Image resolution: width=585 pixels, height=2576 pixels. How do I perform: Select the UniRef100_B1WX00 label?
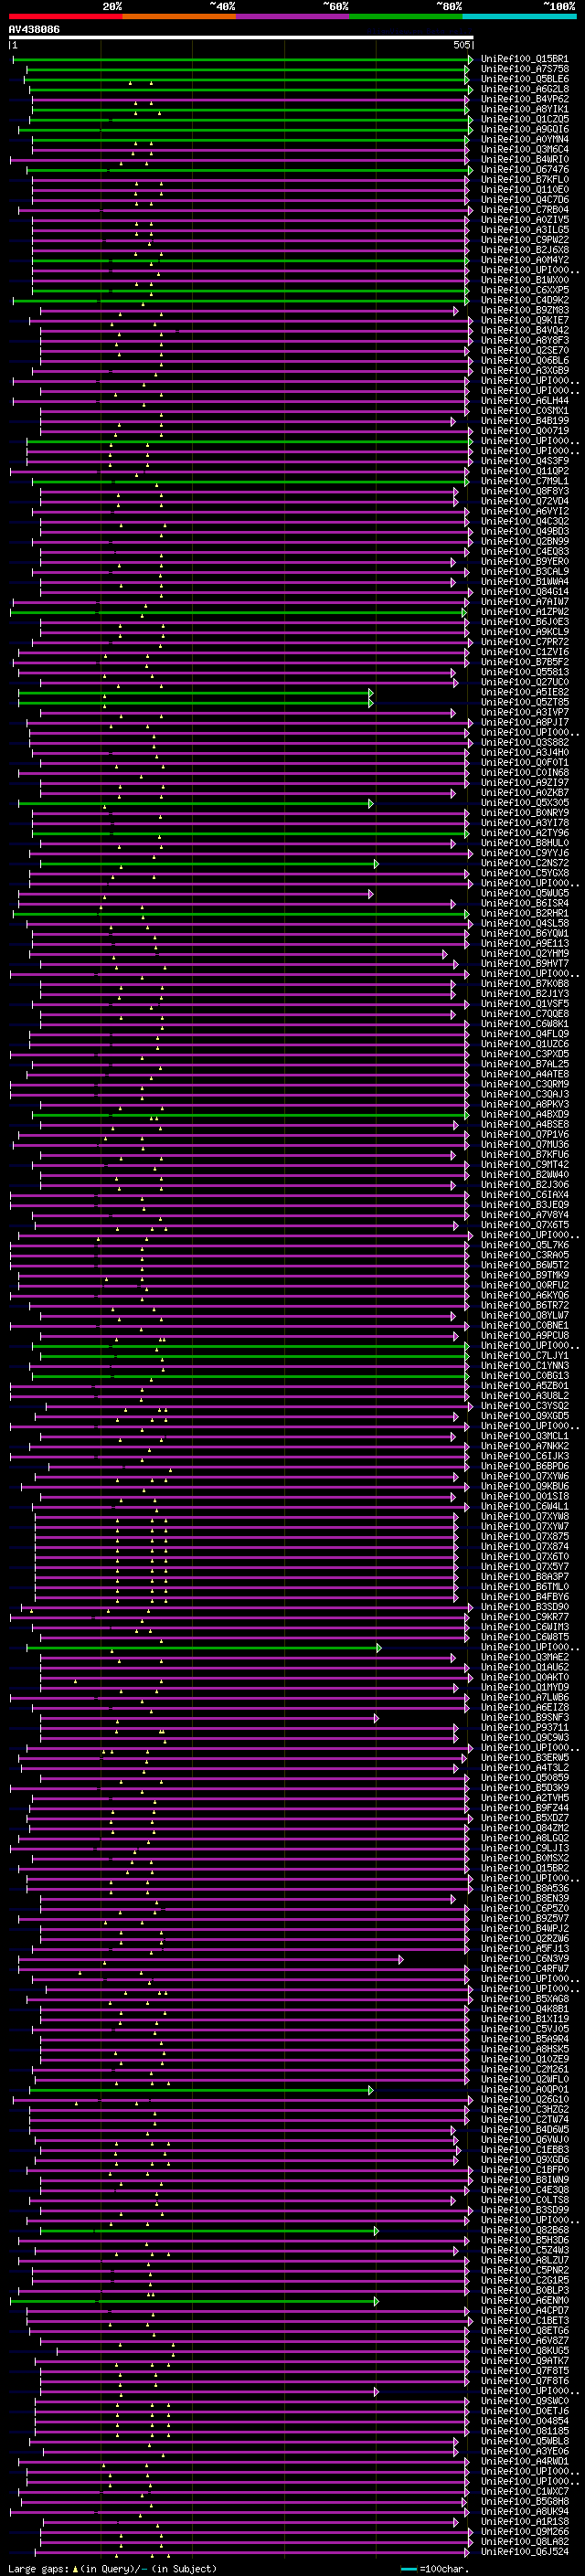[524, 280]
